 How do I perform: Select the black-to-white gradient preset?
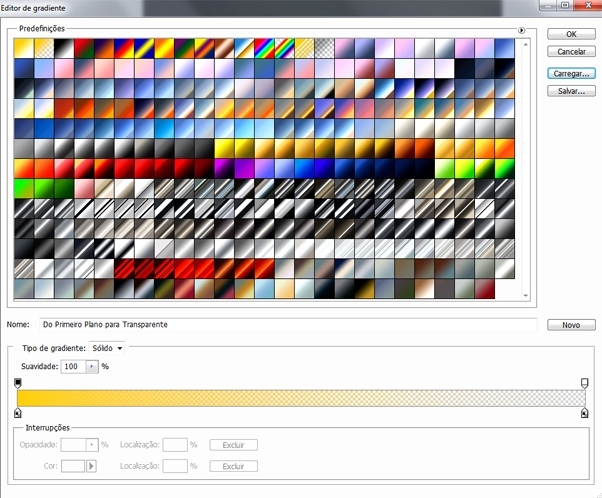pyautogui.click(x=64, y=48)
